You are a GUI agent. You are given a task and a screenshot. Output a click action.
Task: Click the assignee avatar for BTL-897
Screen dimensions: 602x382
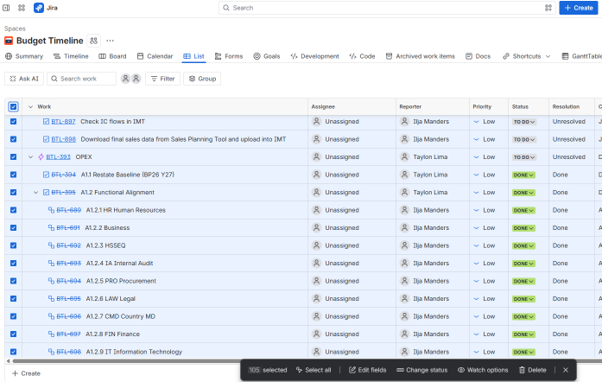(x=316, y=121)
